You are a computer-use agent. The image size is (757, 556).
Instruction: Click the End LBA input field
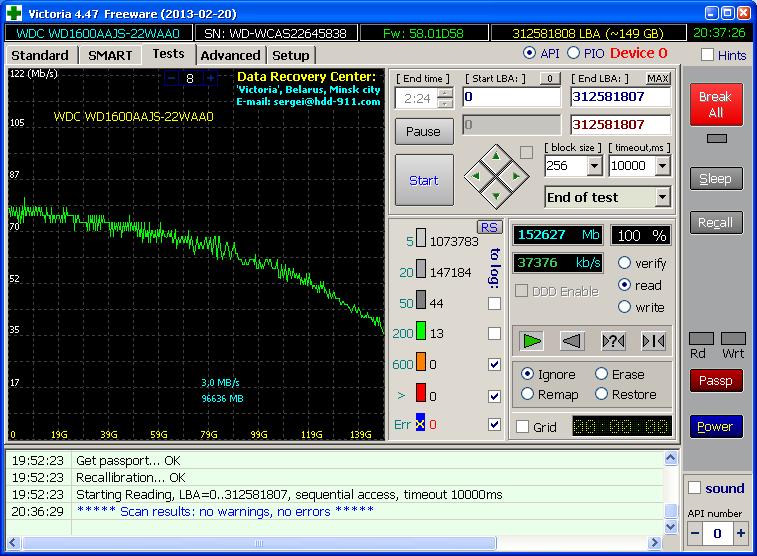620,97
